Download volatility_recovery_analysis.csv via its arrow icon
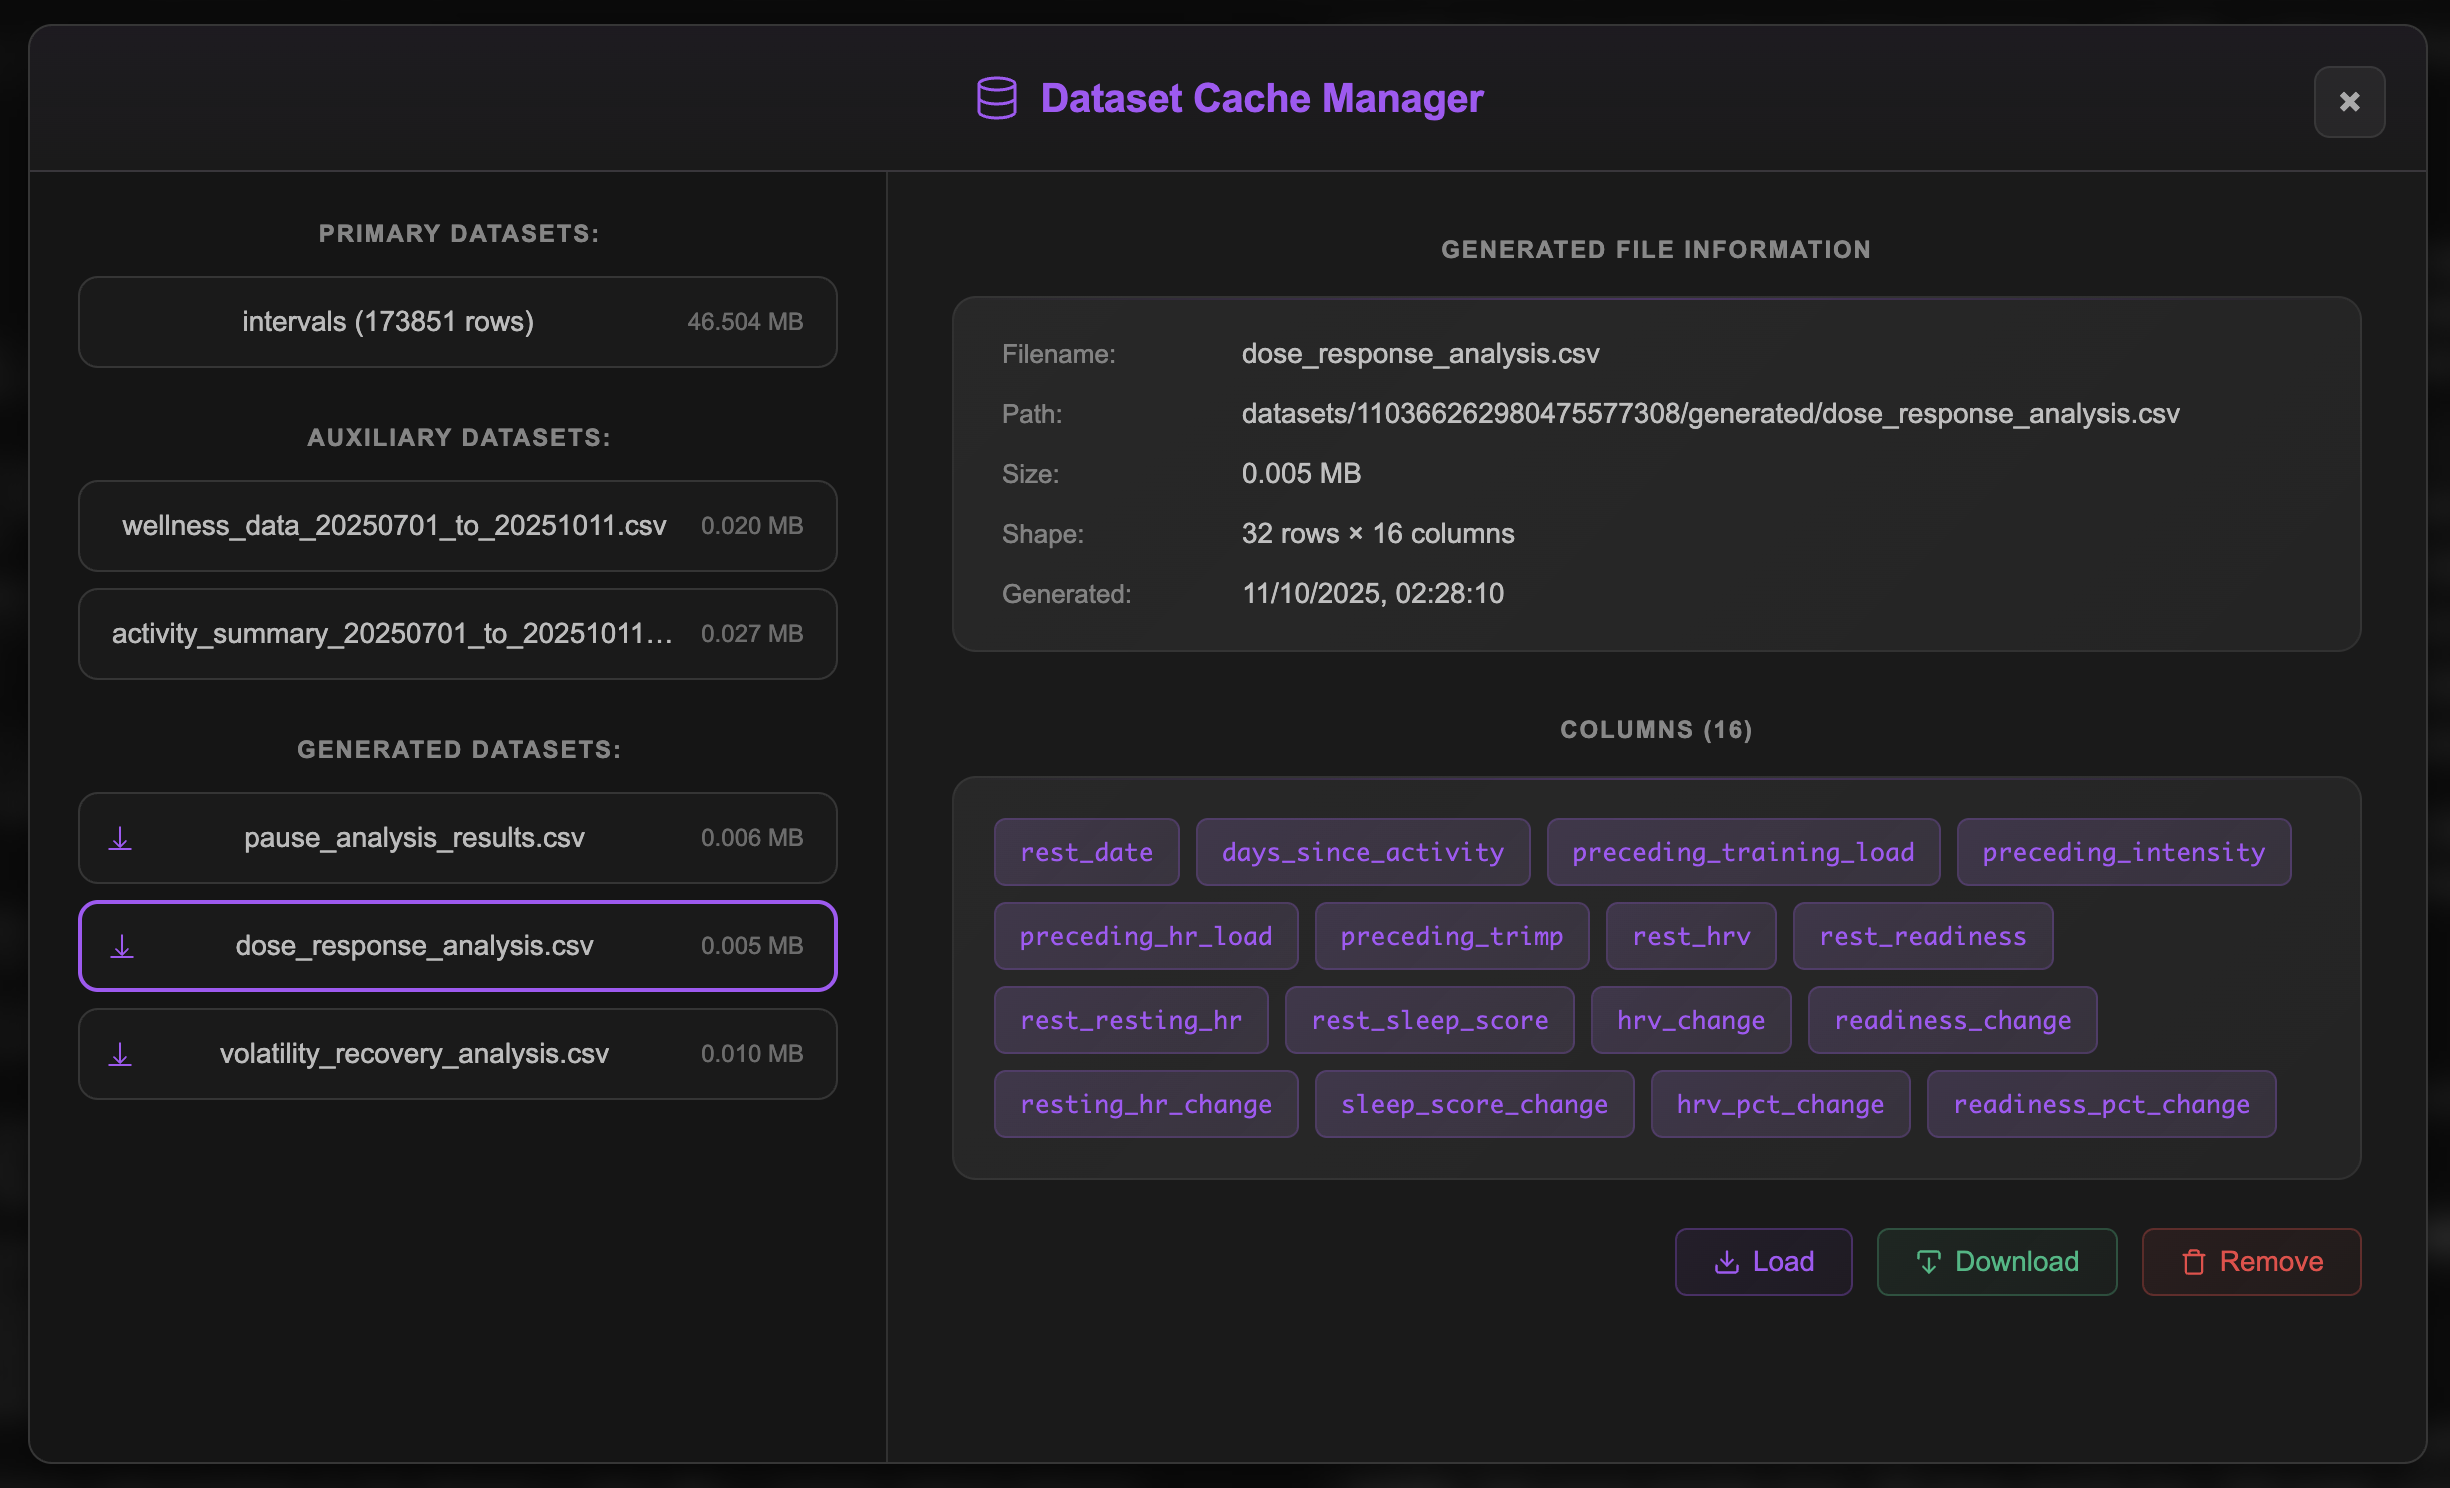 pyautogui.click(x=121, y=1054)
